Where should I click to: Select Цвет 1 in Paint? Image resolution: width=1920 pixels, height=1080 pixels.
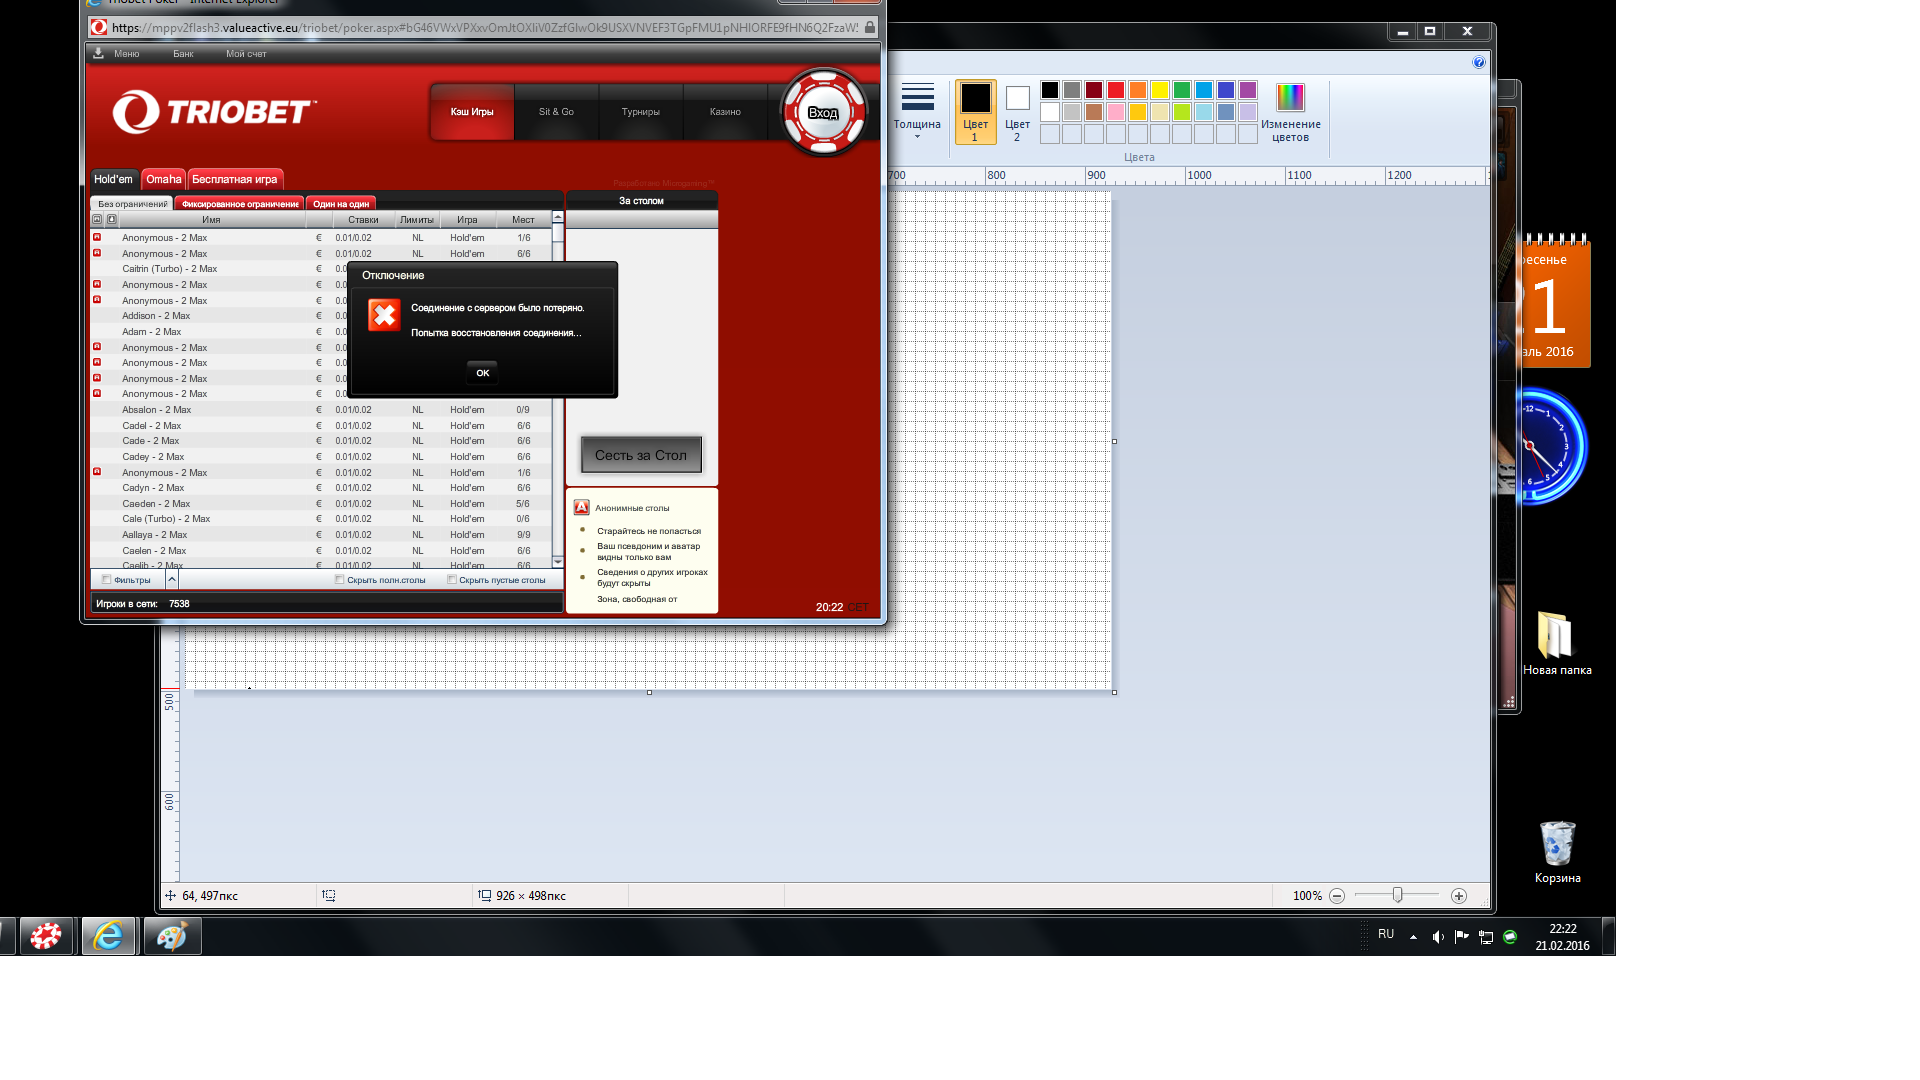[x=975, y=112]
